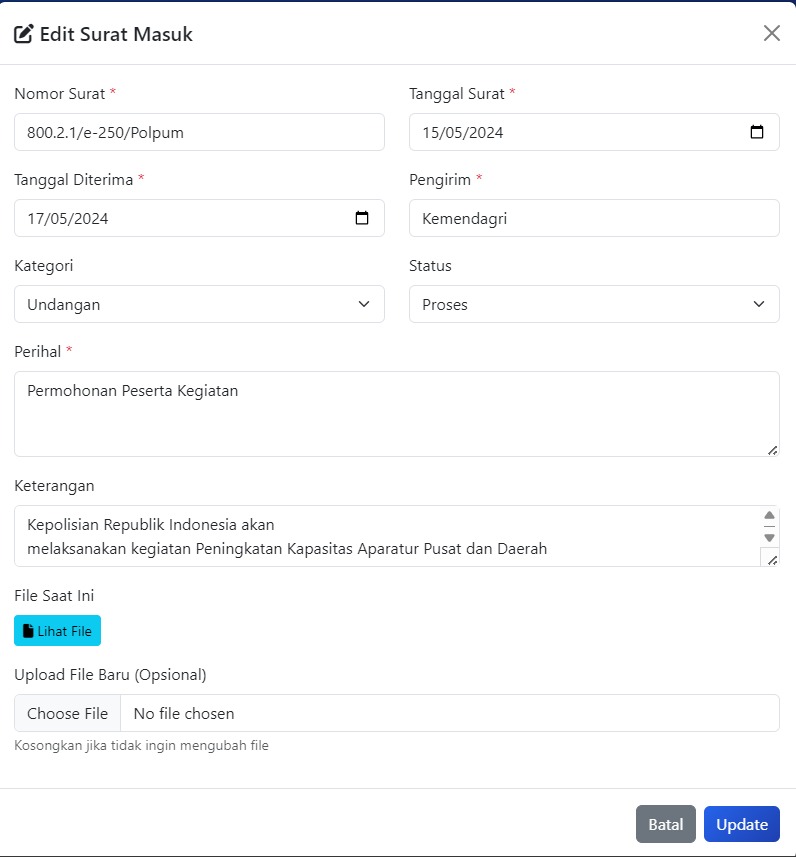Focus the Nomor Surat input field
The width and height of the screenshot is (796, 857).
click(199, 132)
